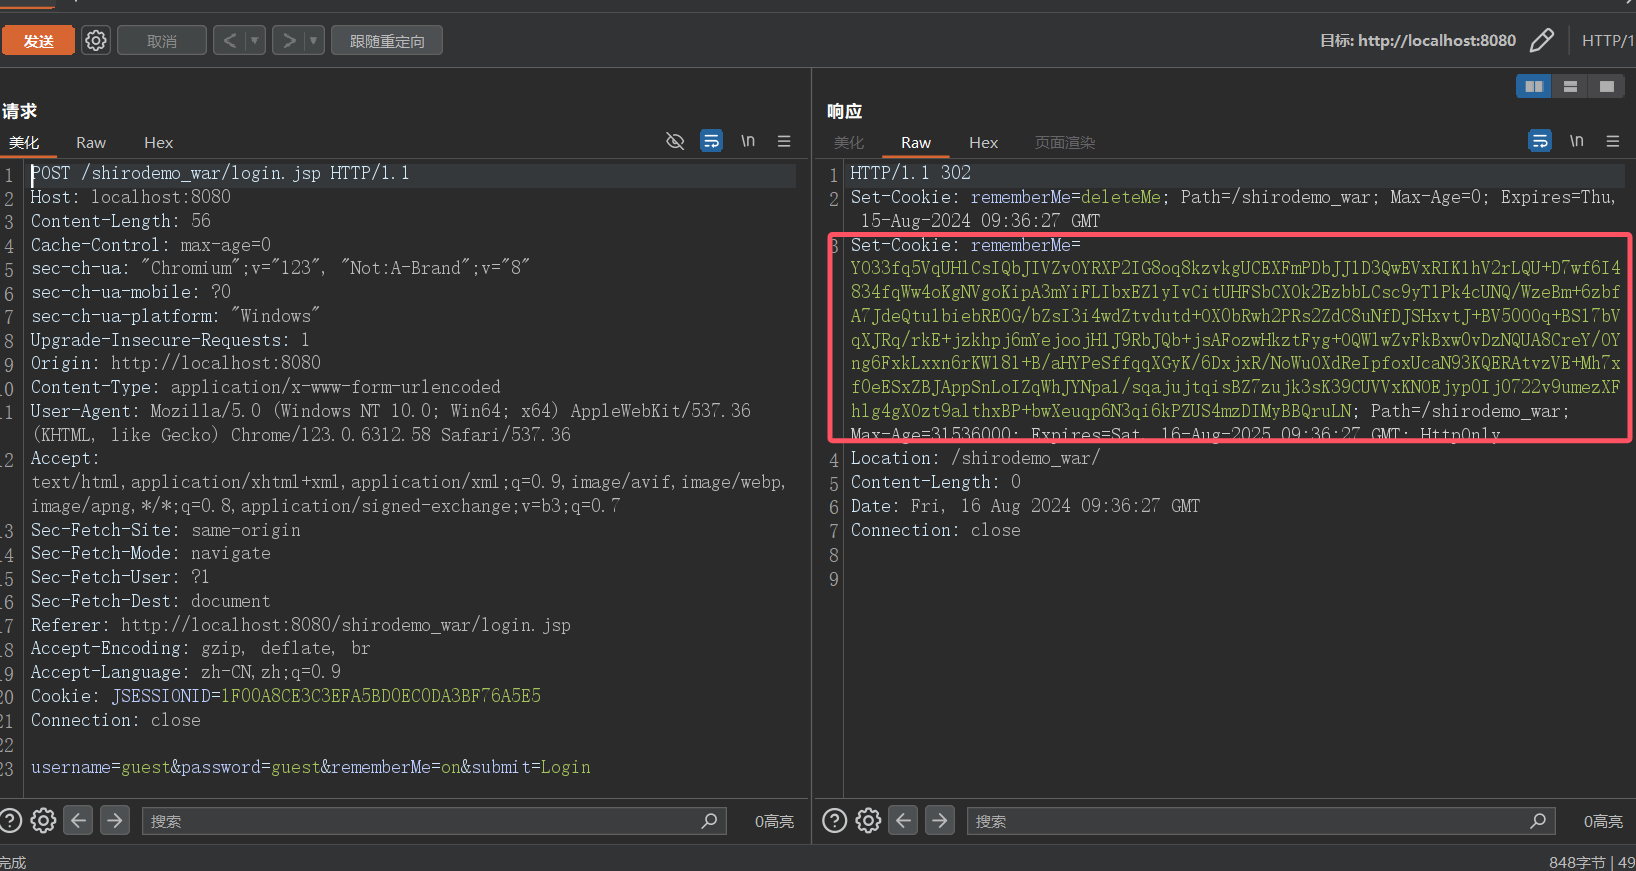Open help icon below response panel
Viewport: 1636px width, 871px height.
coord(834,821)
